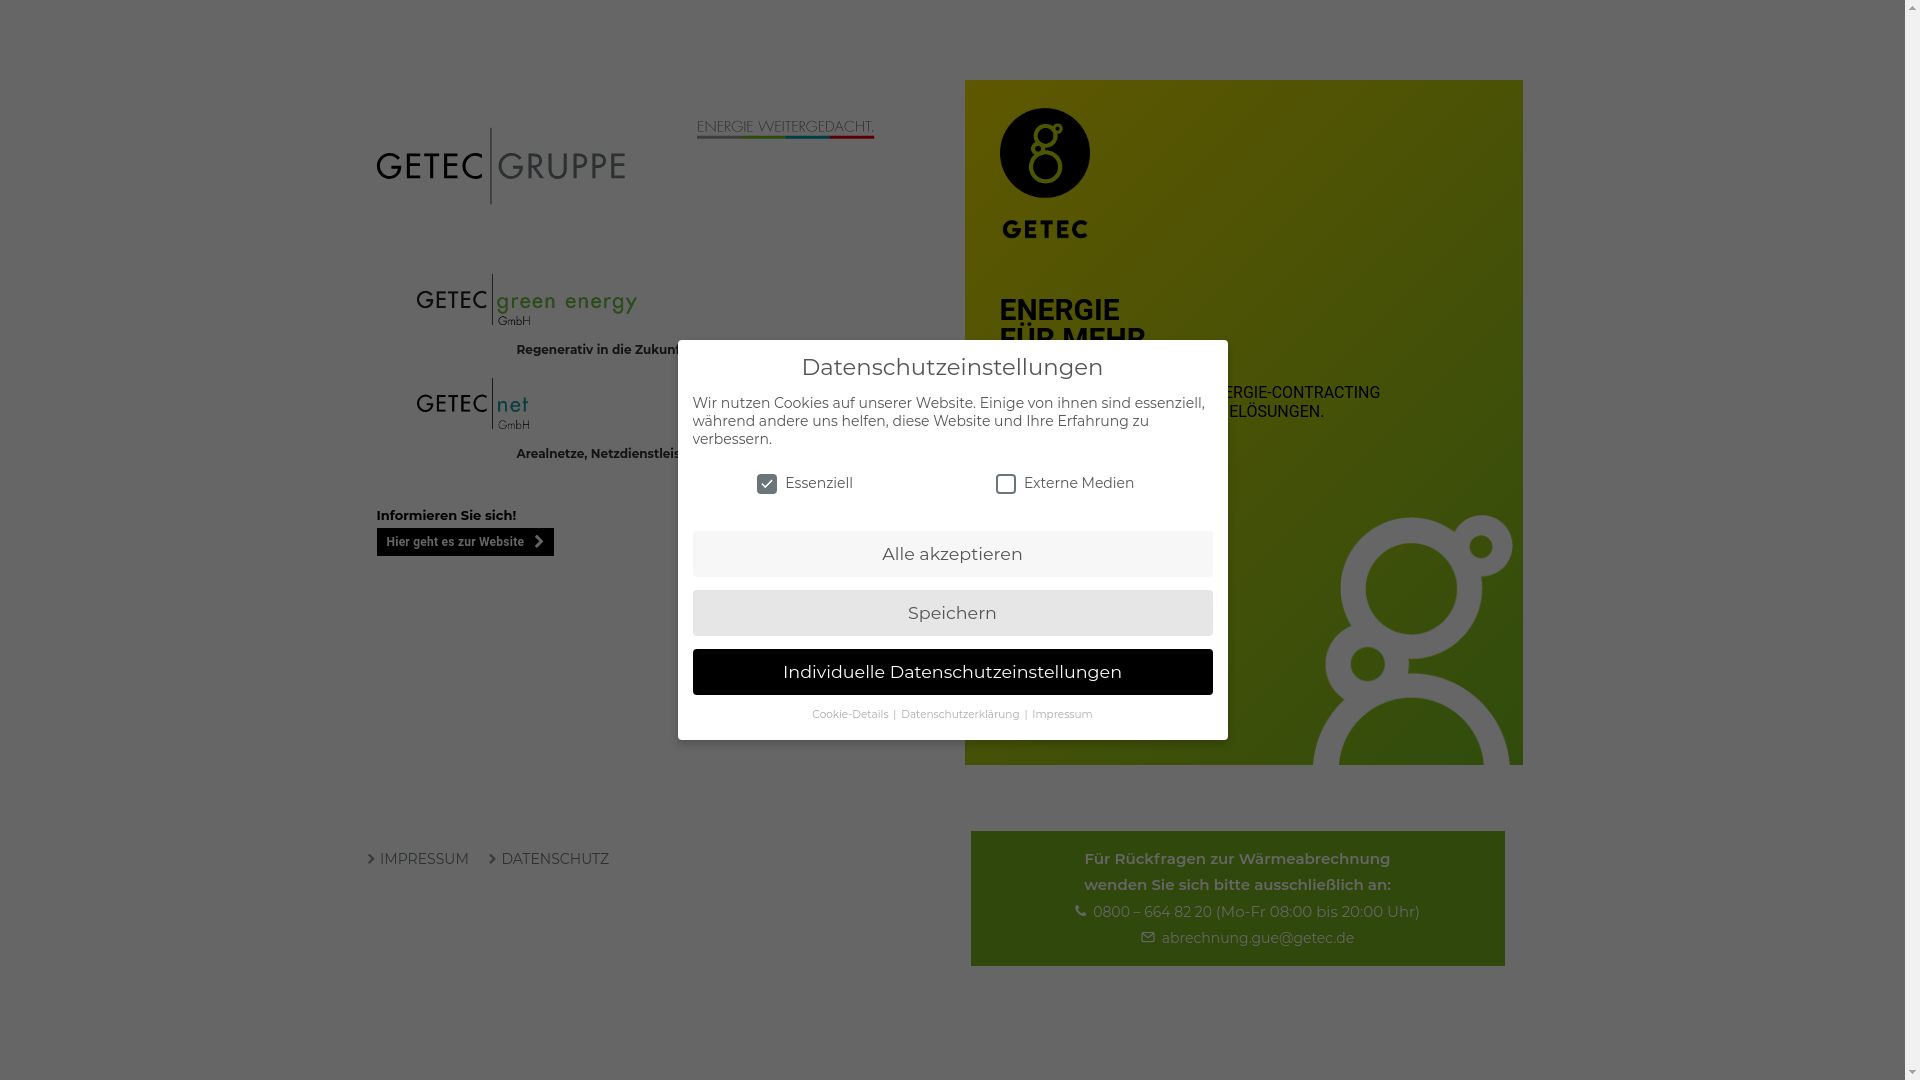Accept all cookies with Alle akzeptieren
The height and width of the screenshot is (1080, 1920).
[952, 554]
